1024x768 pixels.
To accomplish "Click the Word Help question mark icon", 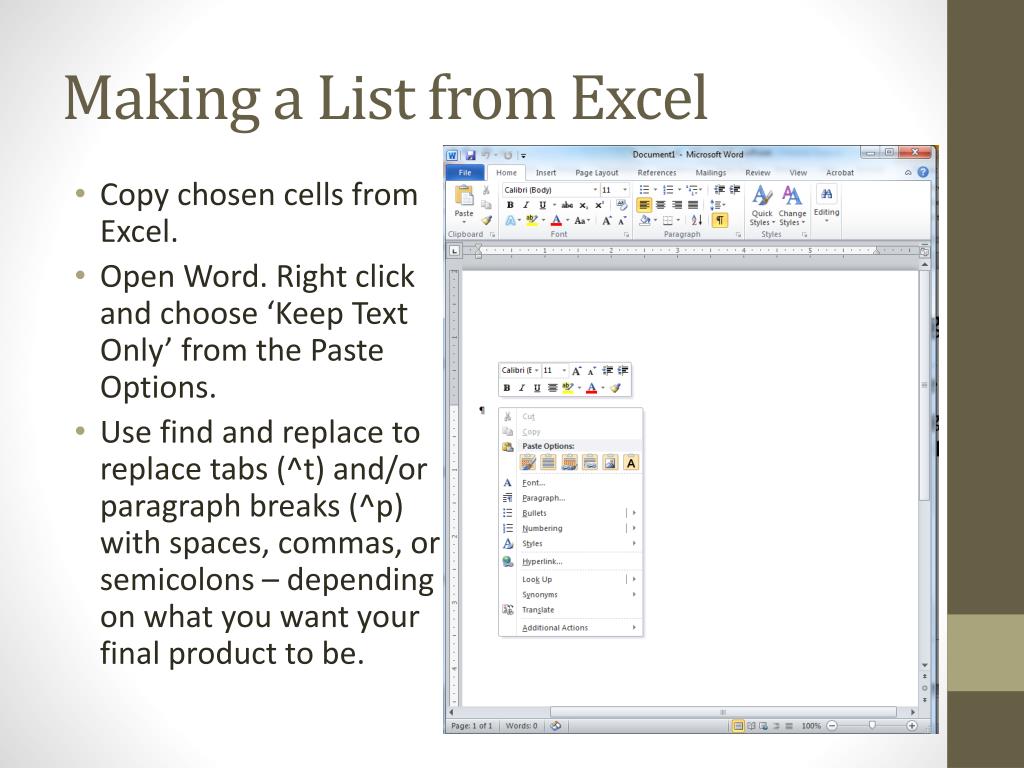I will coord(923,172).
